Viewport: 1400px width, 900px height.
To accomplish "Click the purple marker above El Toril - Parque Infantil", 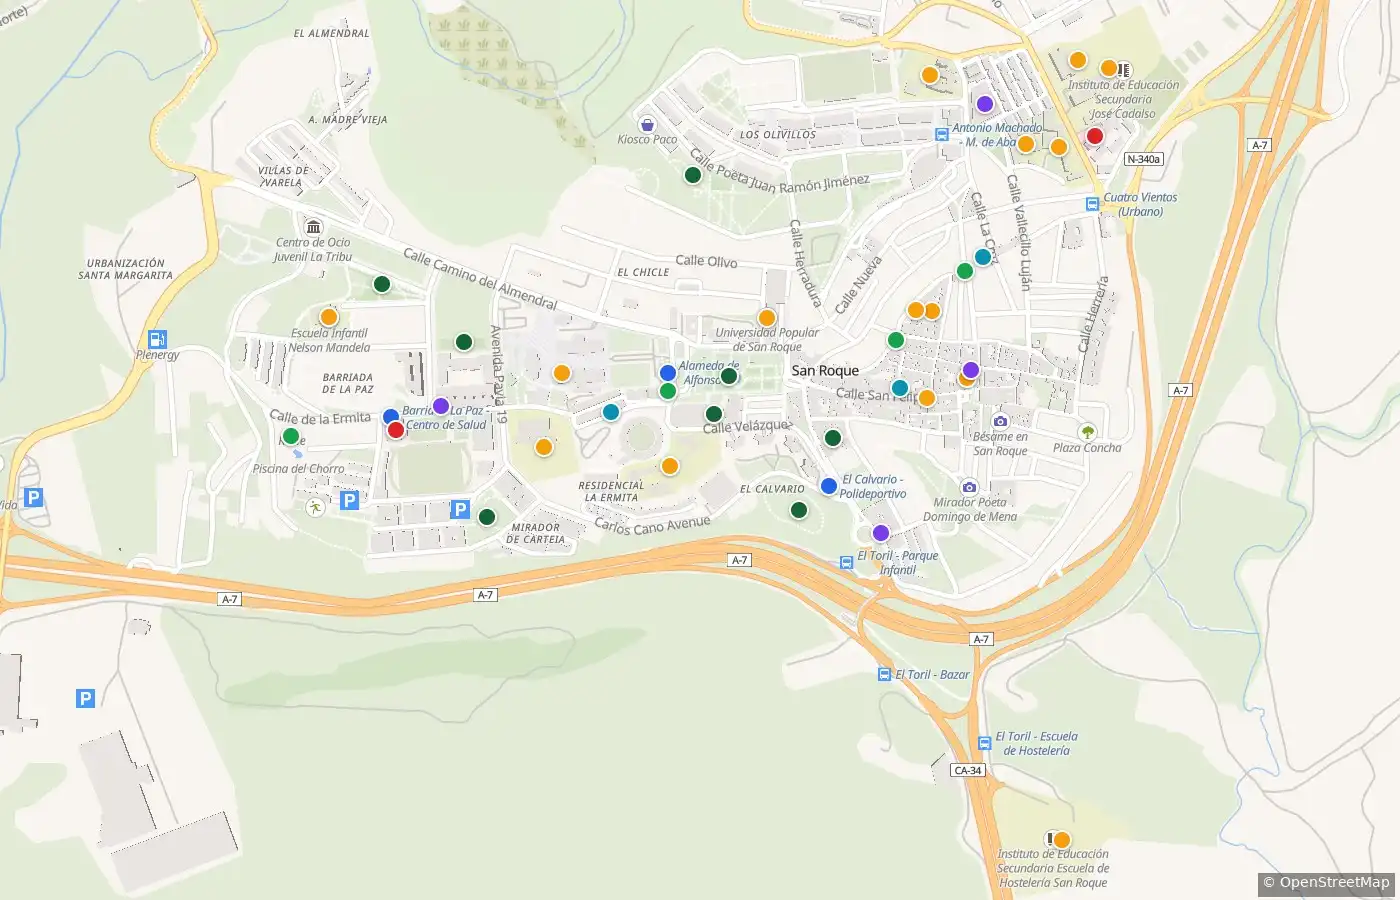I will 881,533.
